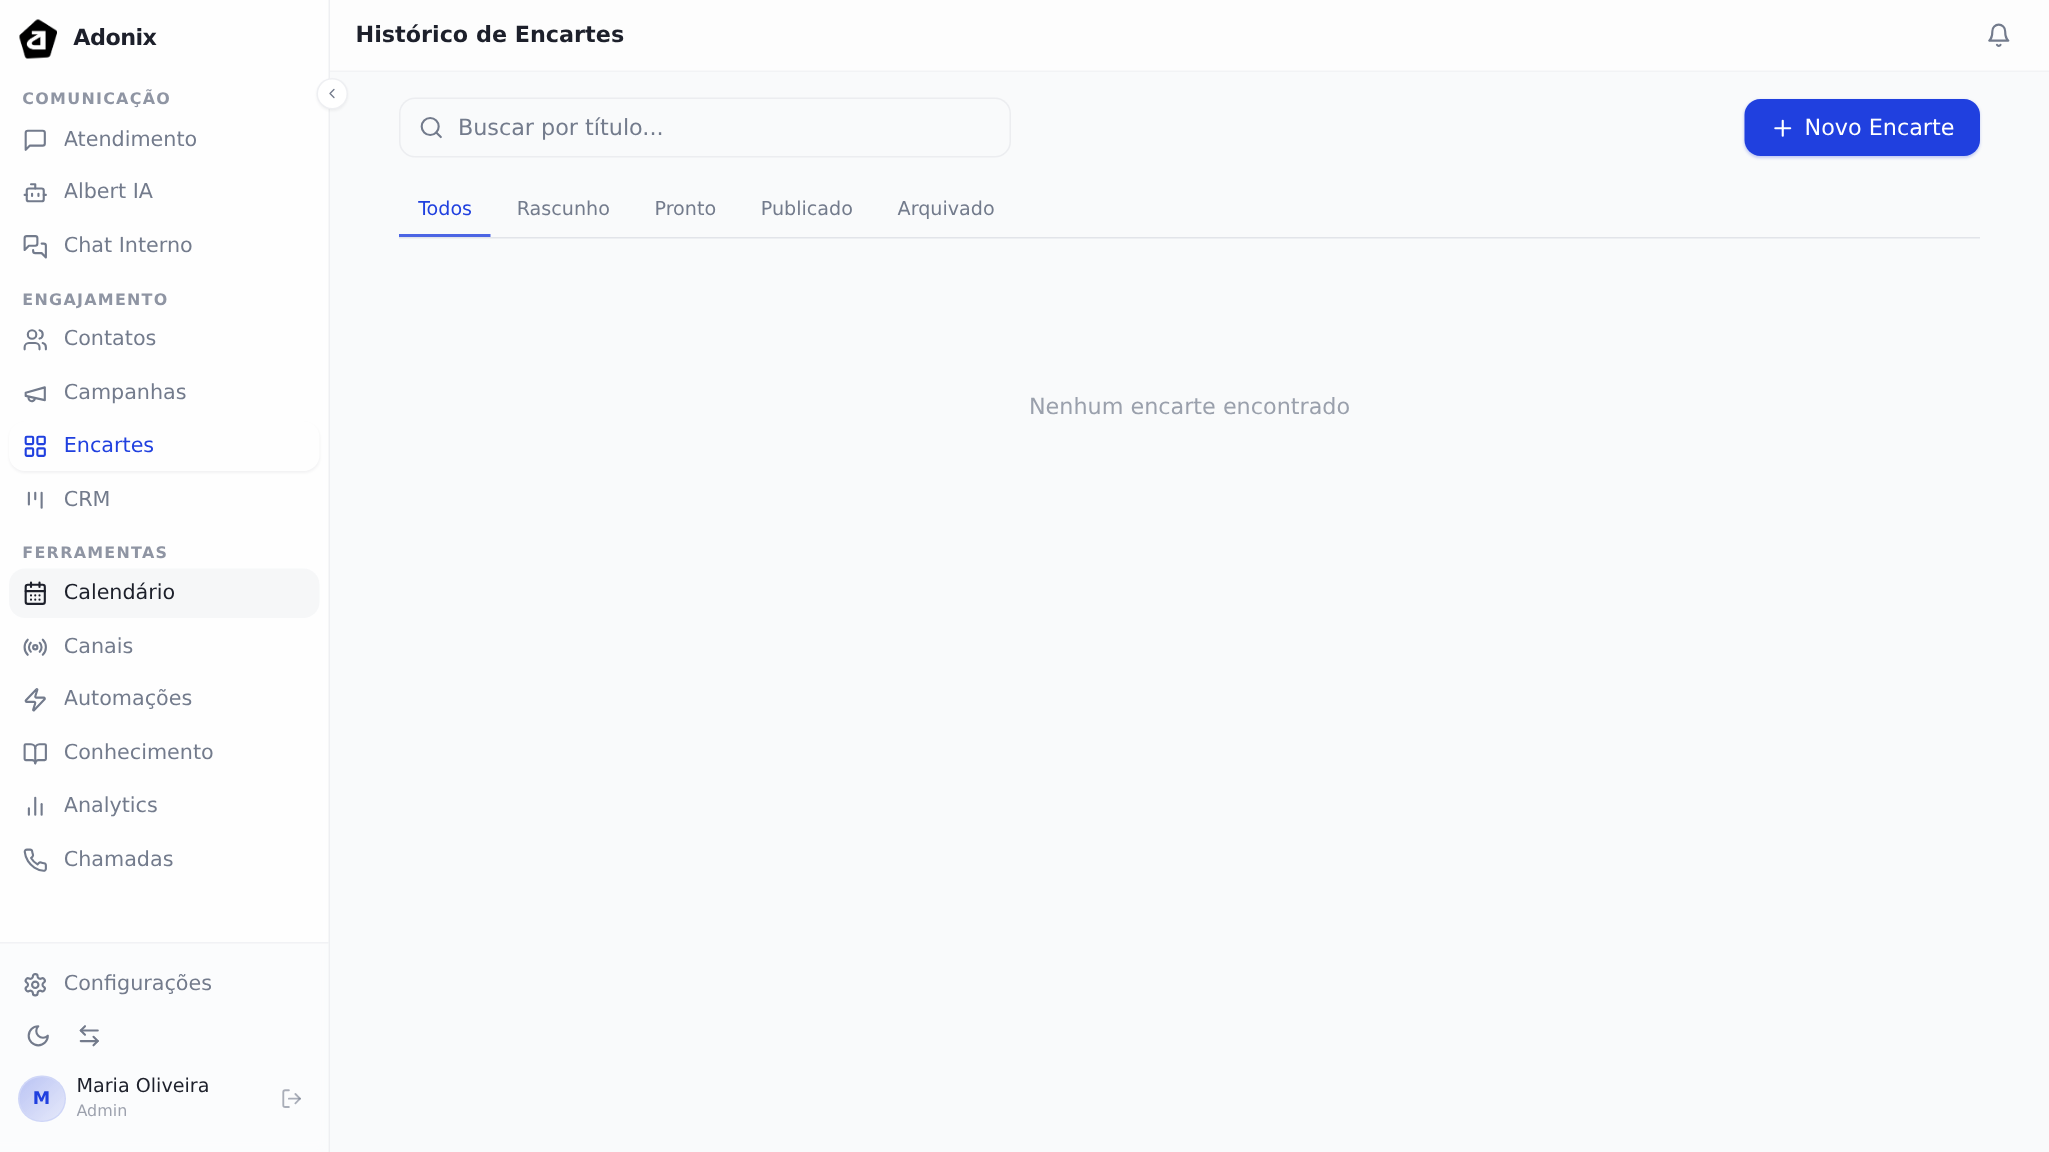This screenshot has height=1152, width=2049.
Task: Open the Calendário tool
Action: [x=119, y=592]
